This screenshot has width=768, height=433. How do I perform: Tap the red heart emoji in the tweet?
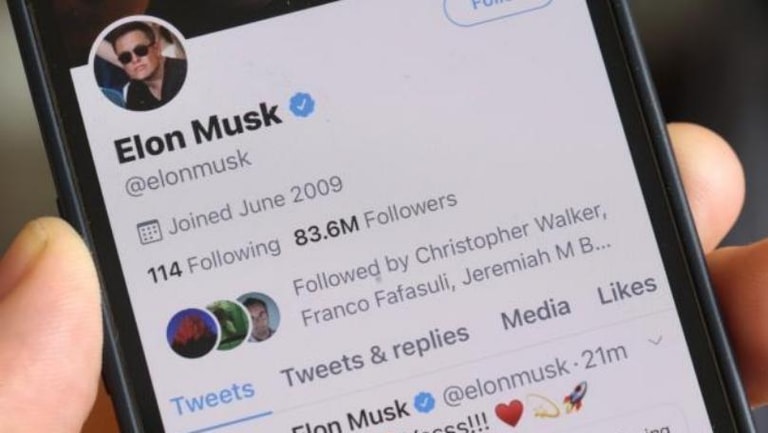509,412
